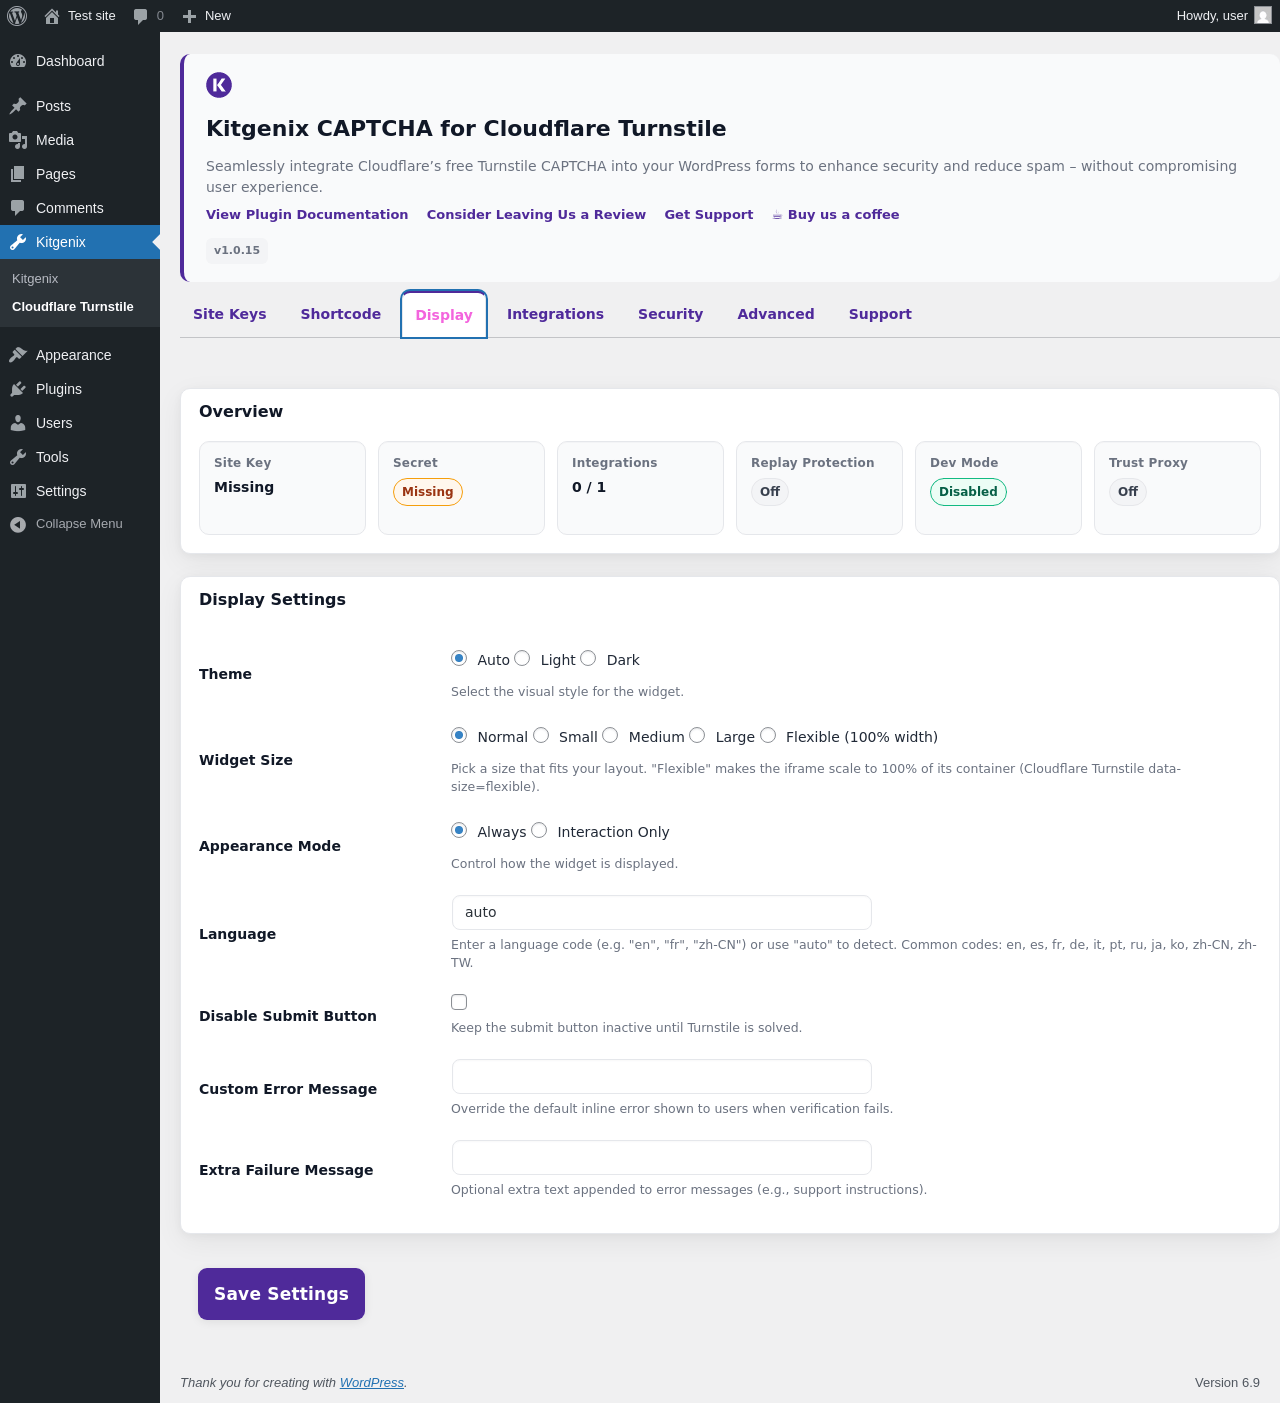This screenshot has height=1403, width=1280.
Task: Click the v1.0.15 version badge
Action: coord(237,251)
